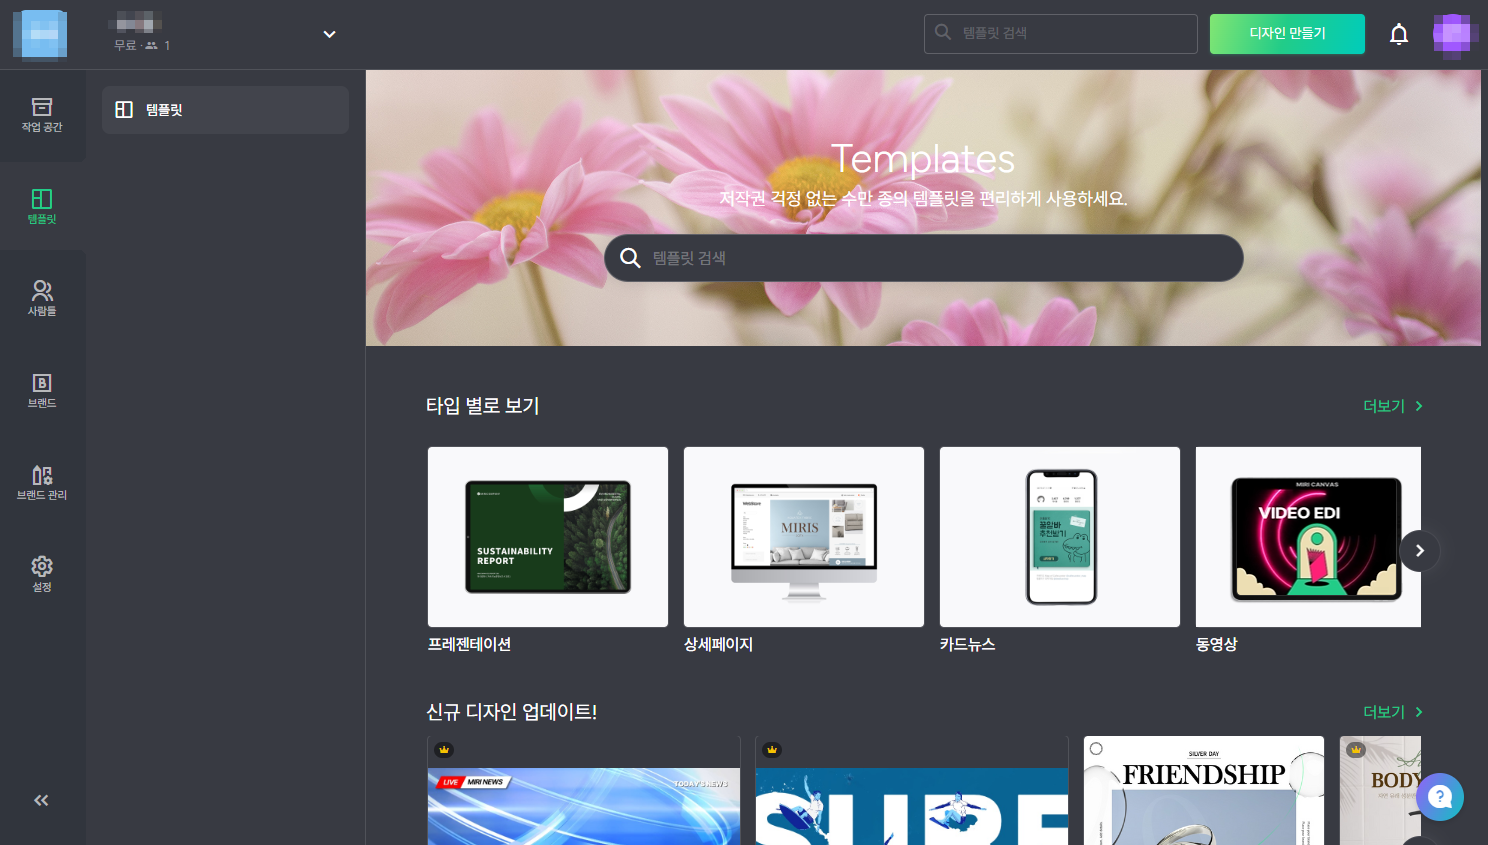Click the workspace logo thumbnail in the header
The height and width of the screenshot is (845, 1488).
click(40, 35)
